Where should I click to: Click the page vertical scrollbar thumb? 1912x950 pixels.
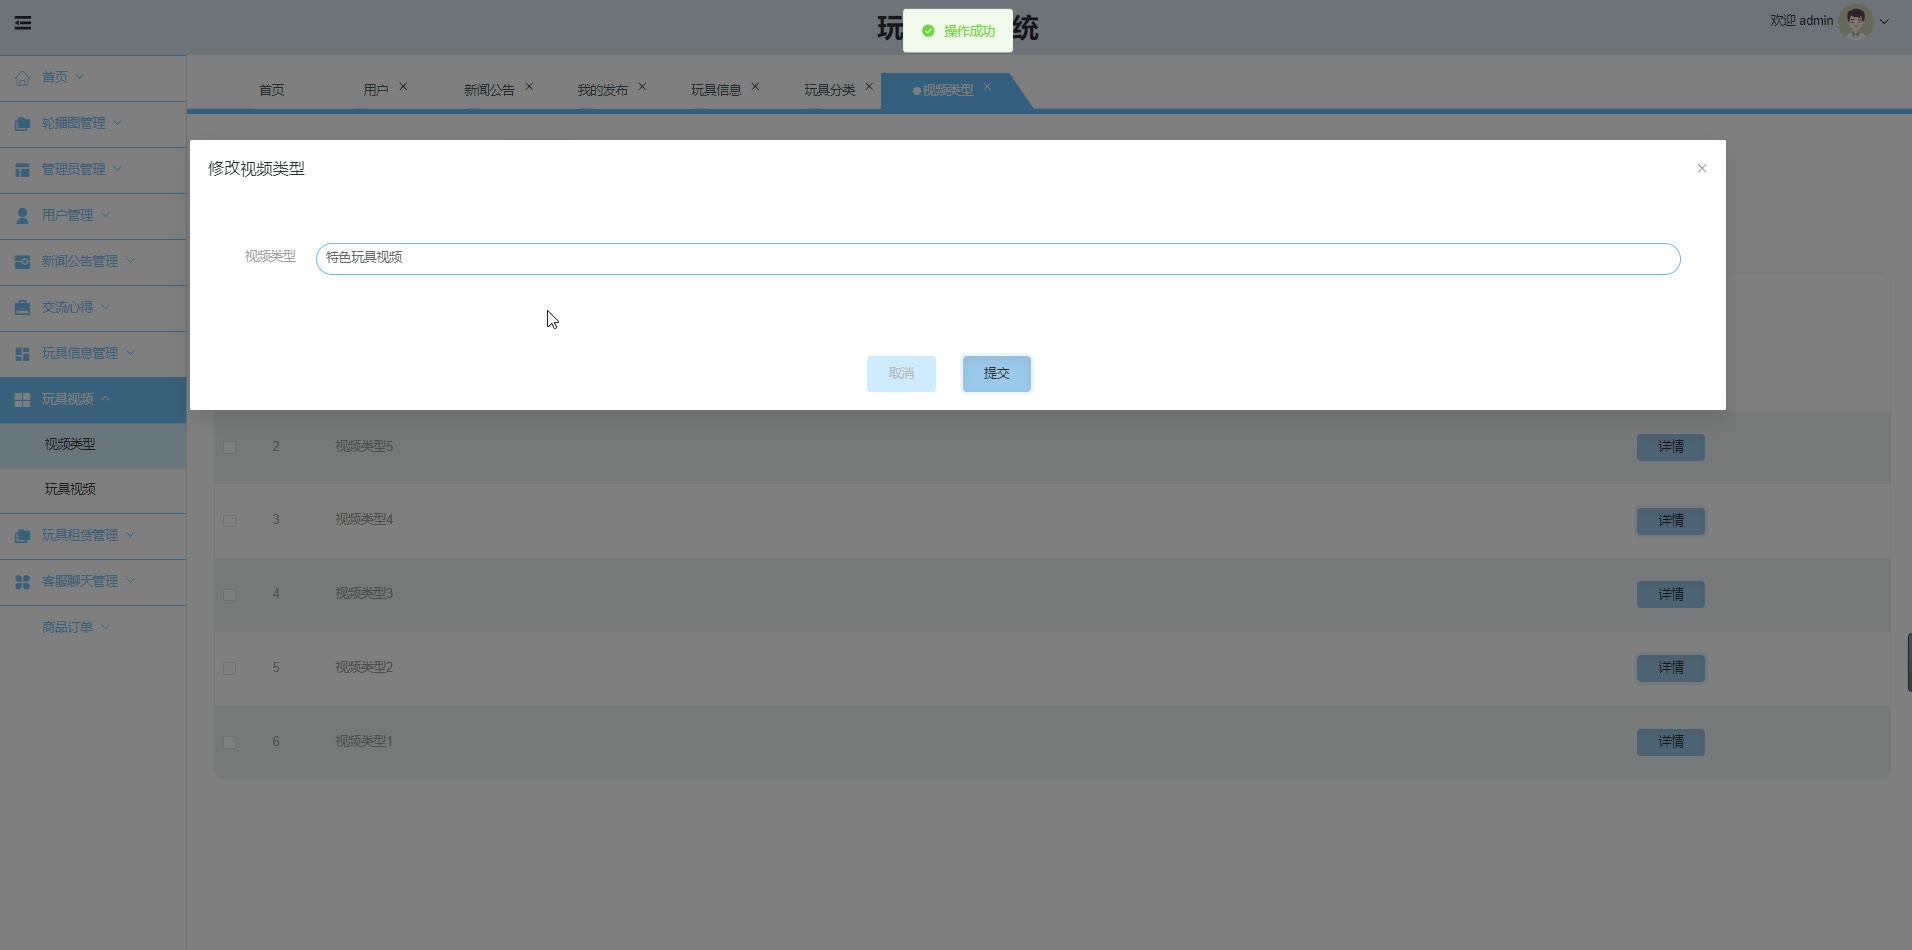(x=1909, y=662)
